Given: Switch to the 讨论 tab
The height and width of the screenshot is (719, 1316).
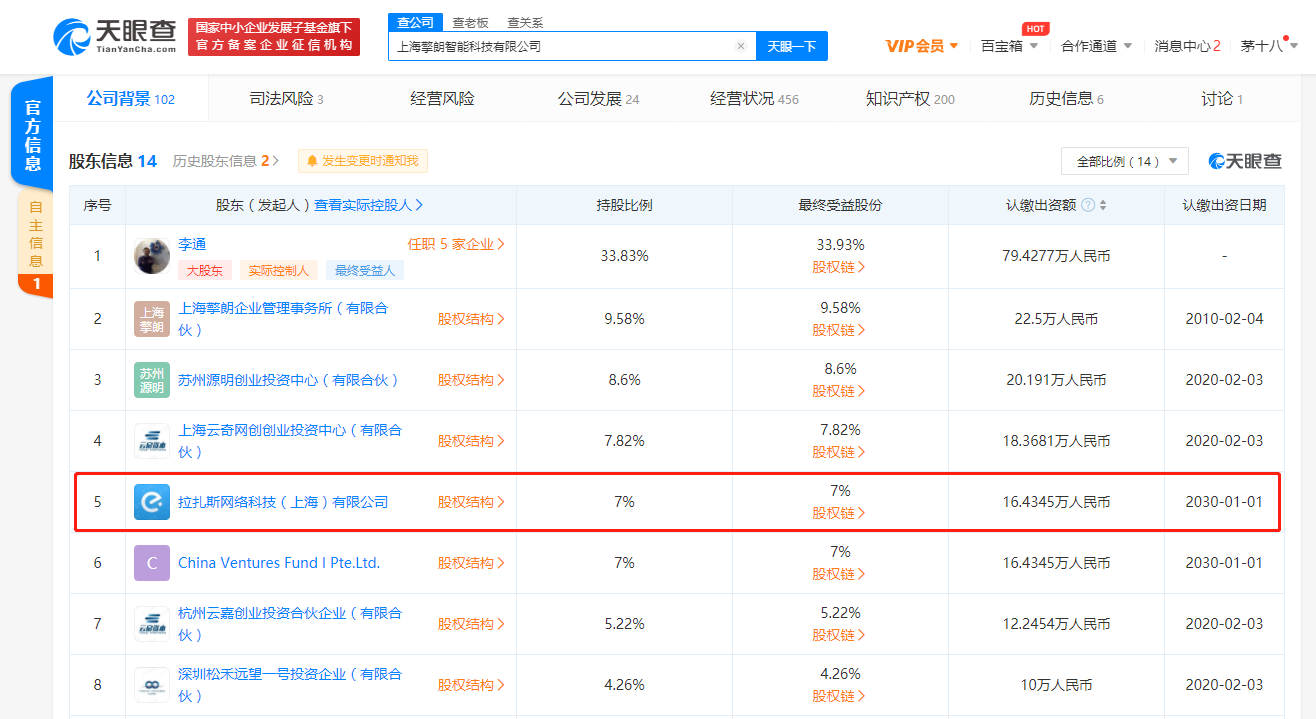Looking at the screenshot, I should [1222, 99].
